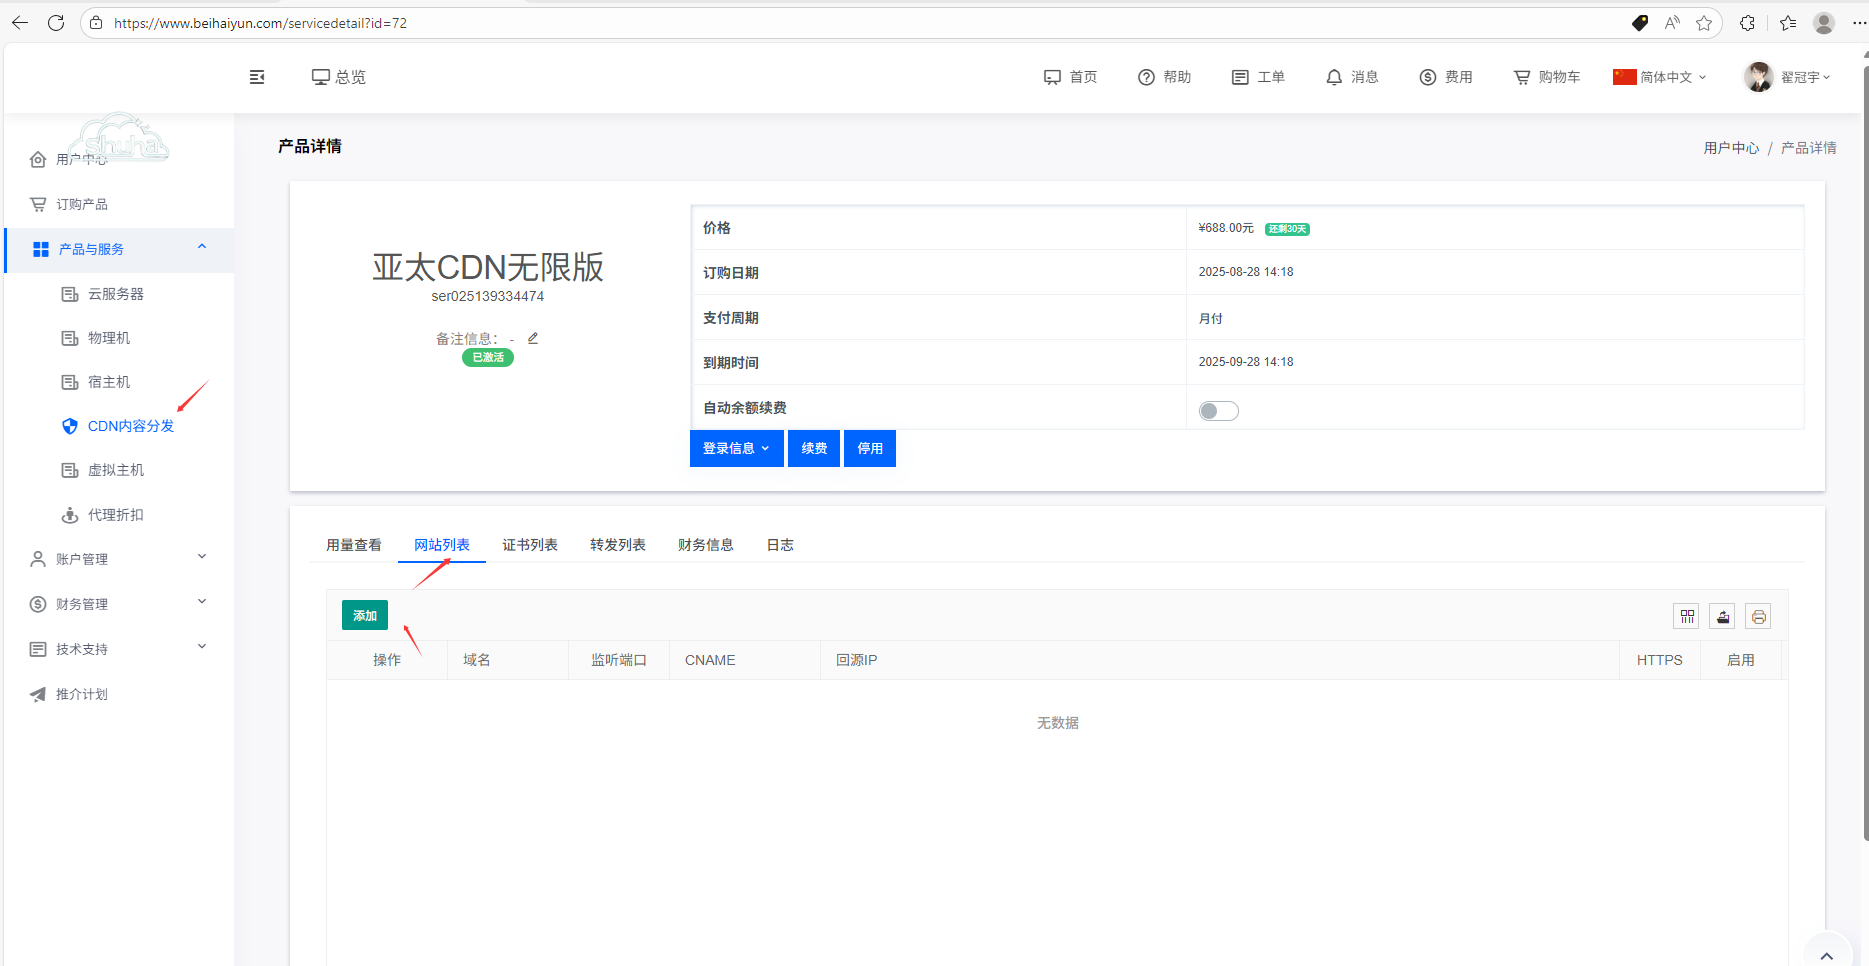Toggle the 自动余额续费 switch
Image resolution: width=1869 pixels, height=966 pixels.
[x=1218, y=411]
